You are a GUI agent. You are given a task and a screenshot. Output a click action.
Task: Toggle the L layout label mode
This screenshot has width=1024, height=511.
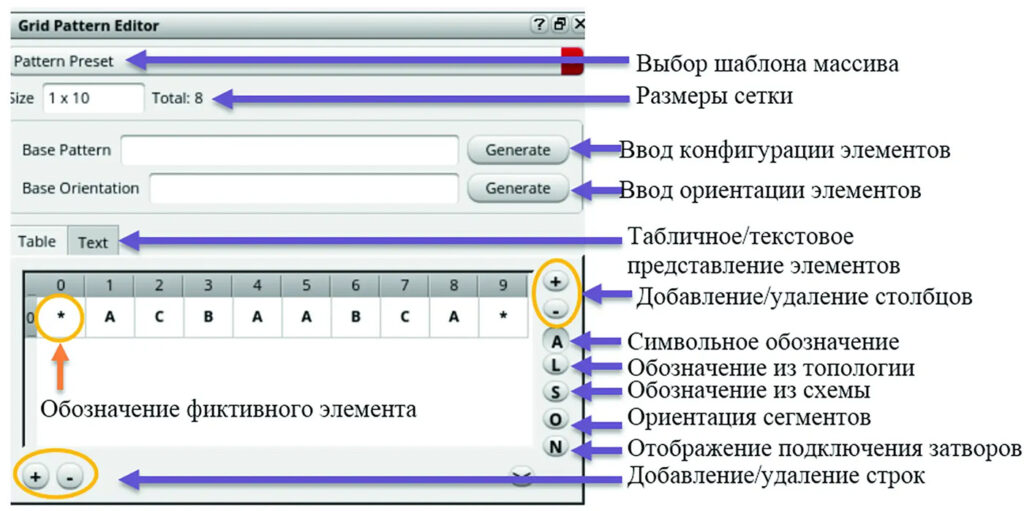tap(556, 367)
